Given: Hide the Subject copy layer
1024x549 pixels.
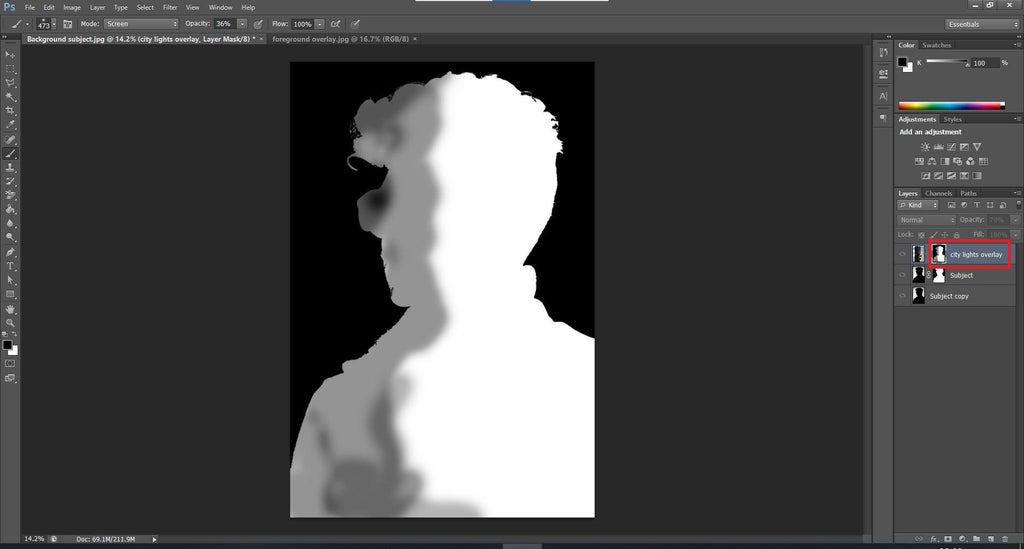Looking at the screenshot, I should point(903,296).
